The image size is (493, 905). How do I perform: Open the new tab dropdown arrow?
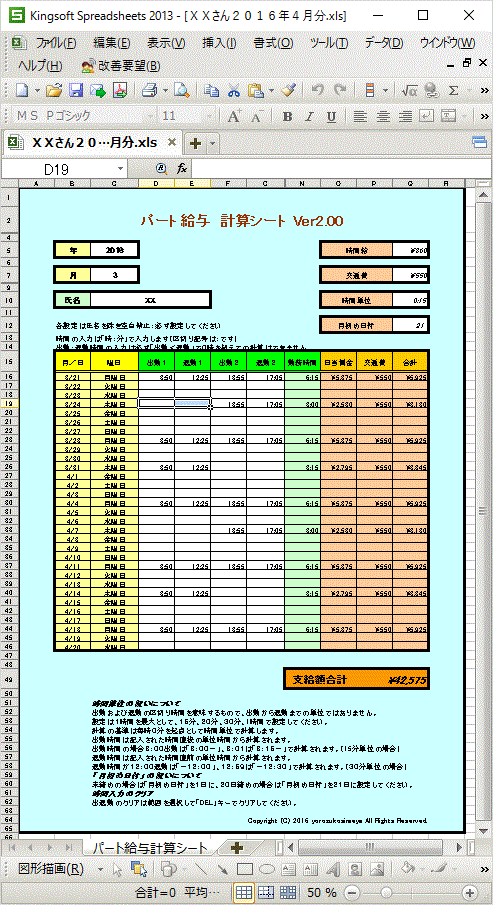tap(212, 143)
